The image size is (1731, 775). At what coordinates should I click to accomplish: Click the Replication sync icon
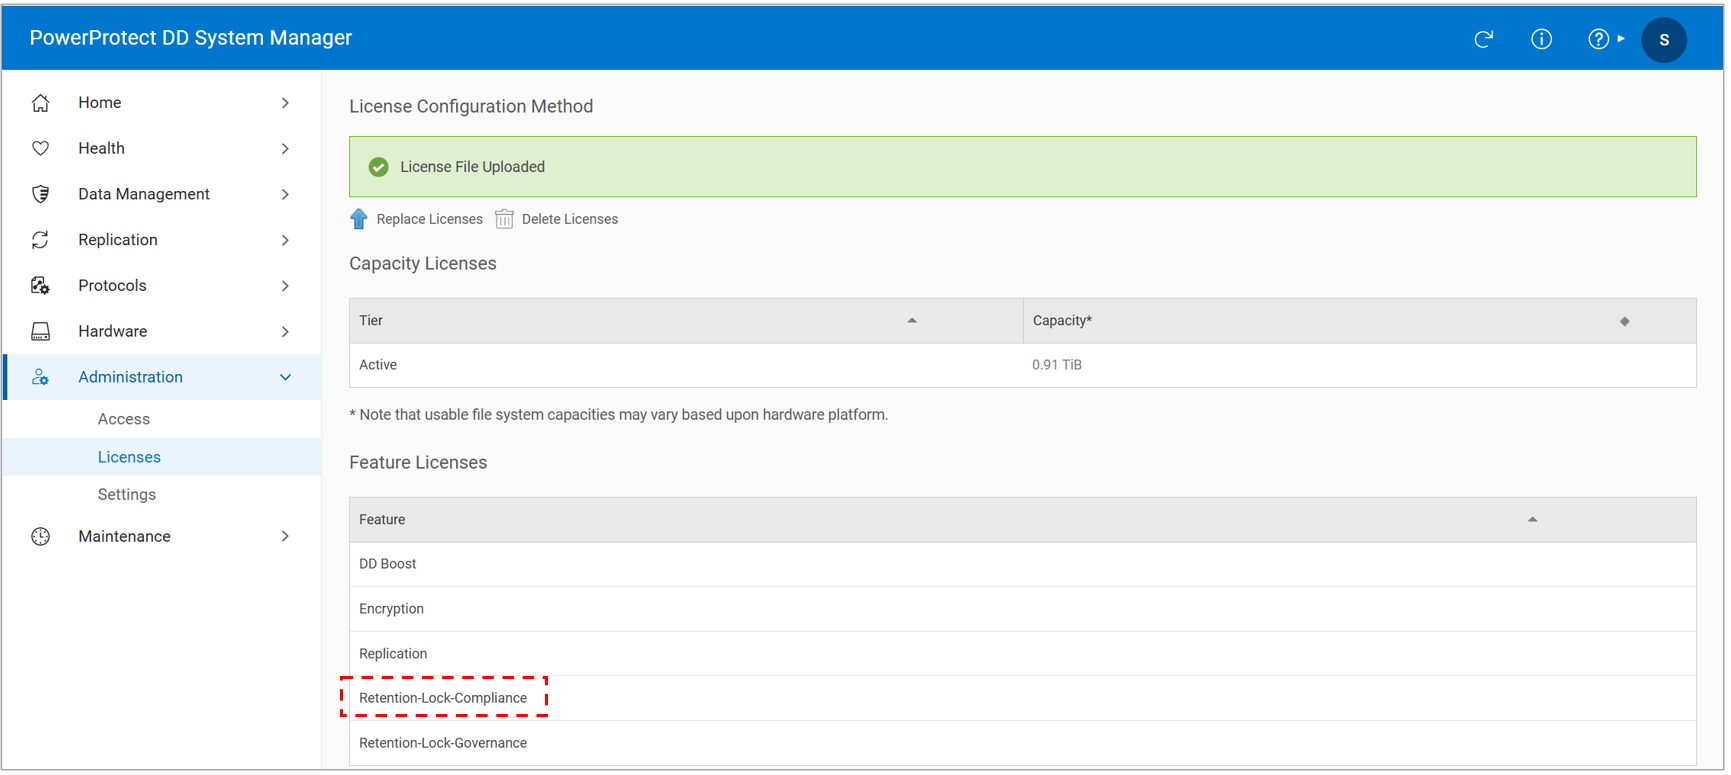(40, 240)
